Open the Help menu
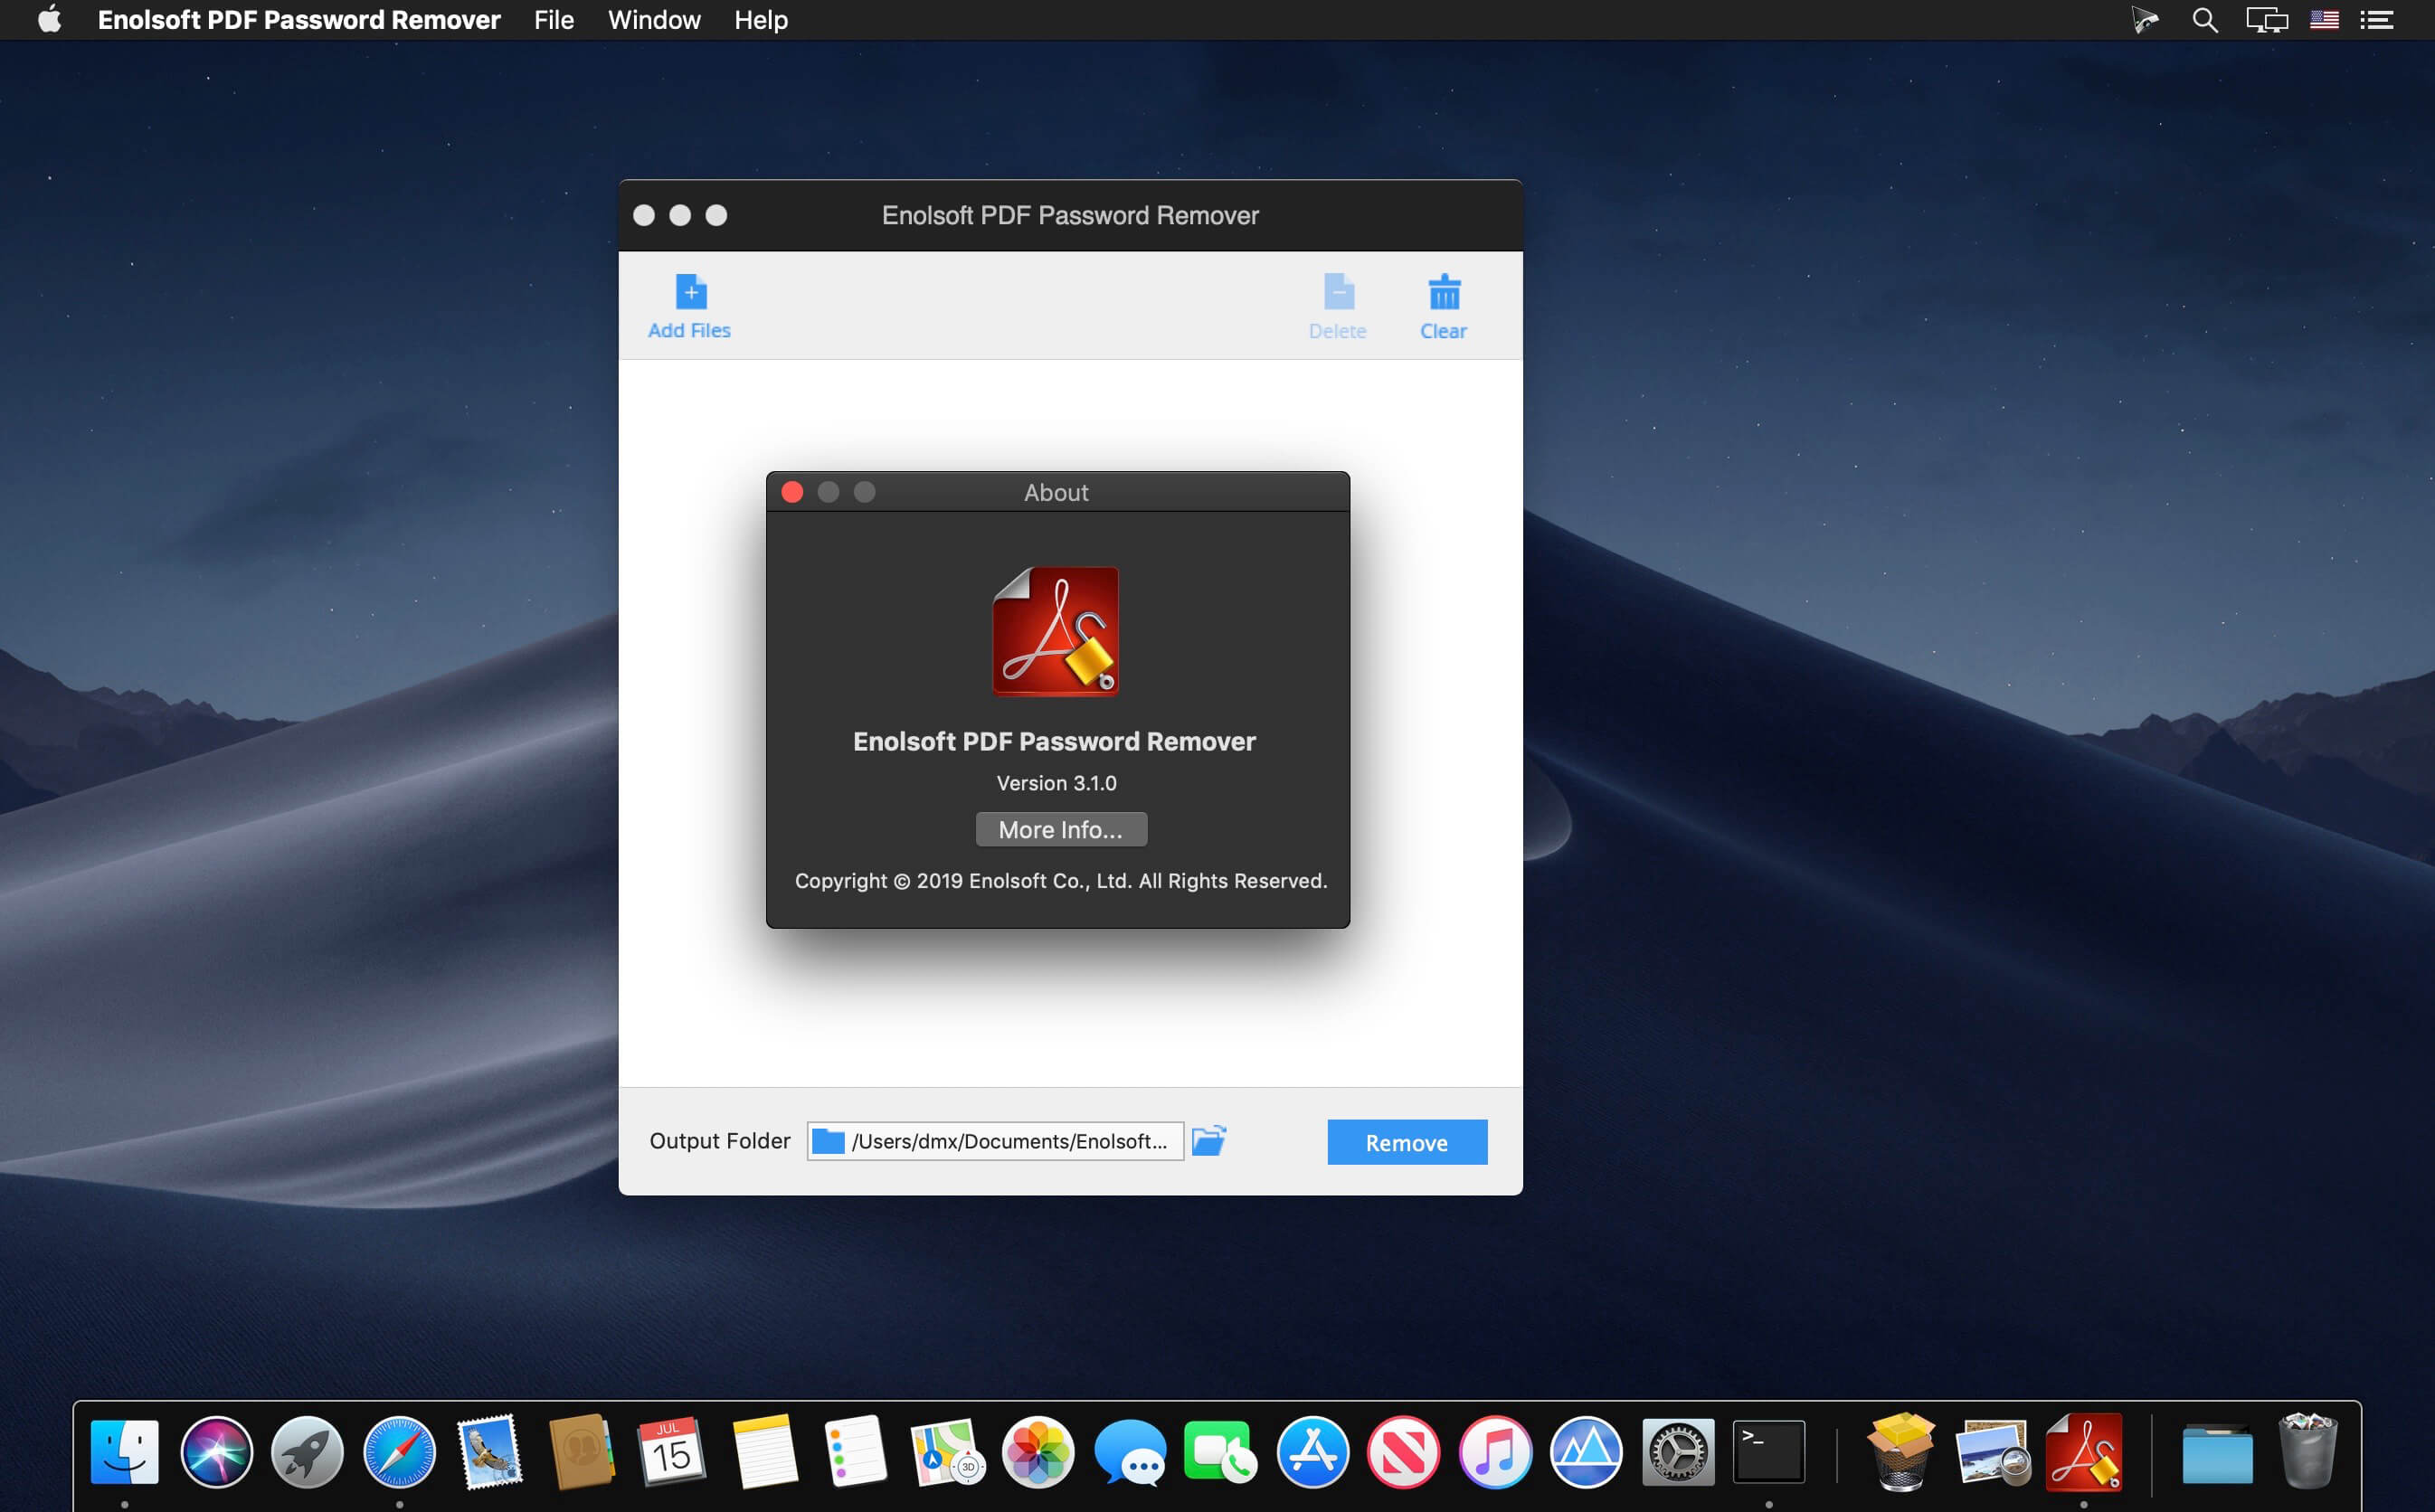 point(760,20)
